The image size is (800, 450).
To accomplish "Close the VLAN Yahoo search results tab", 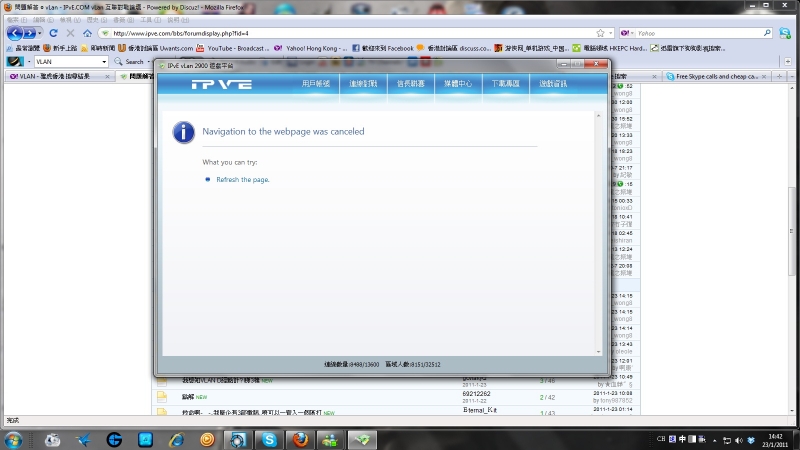I will click(107, 76).
